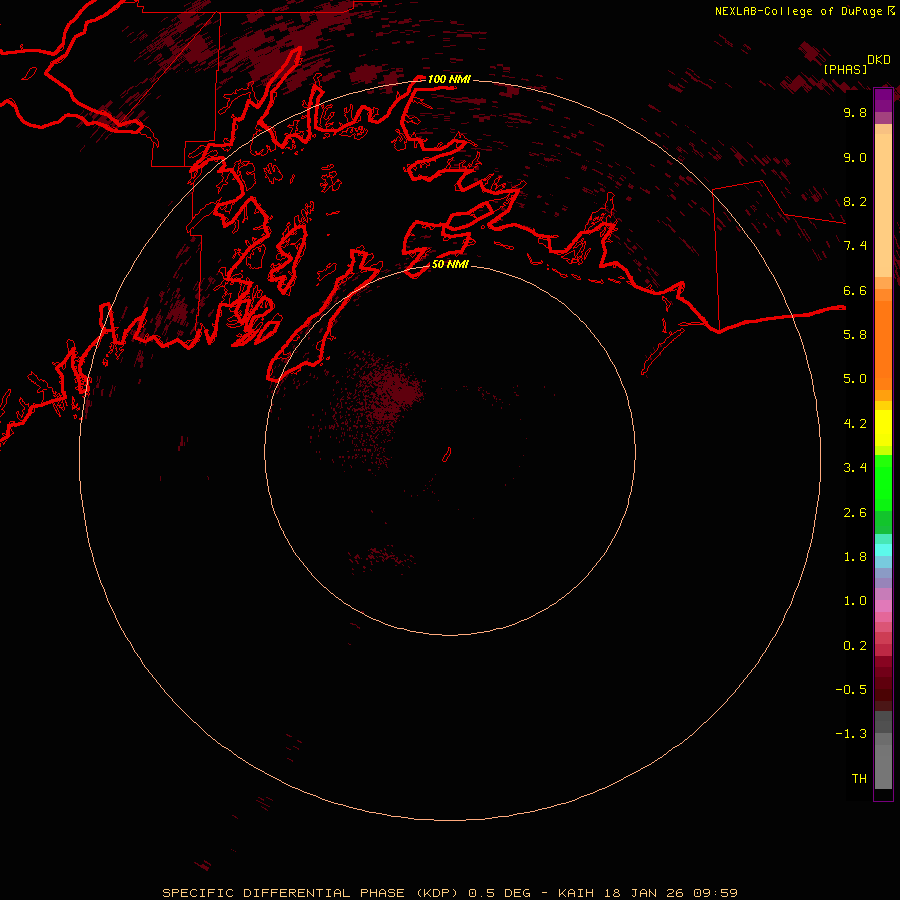
Task: Click the [PHAS] legend unit label
Action: (x=845, y=69)
